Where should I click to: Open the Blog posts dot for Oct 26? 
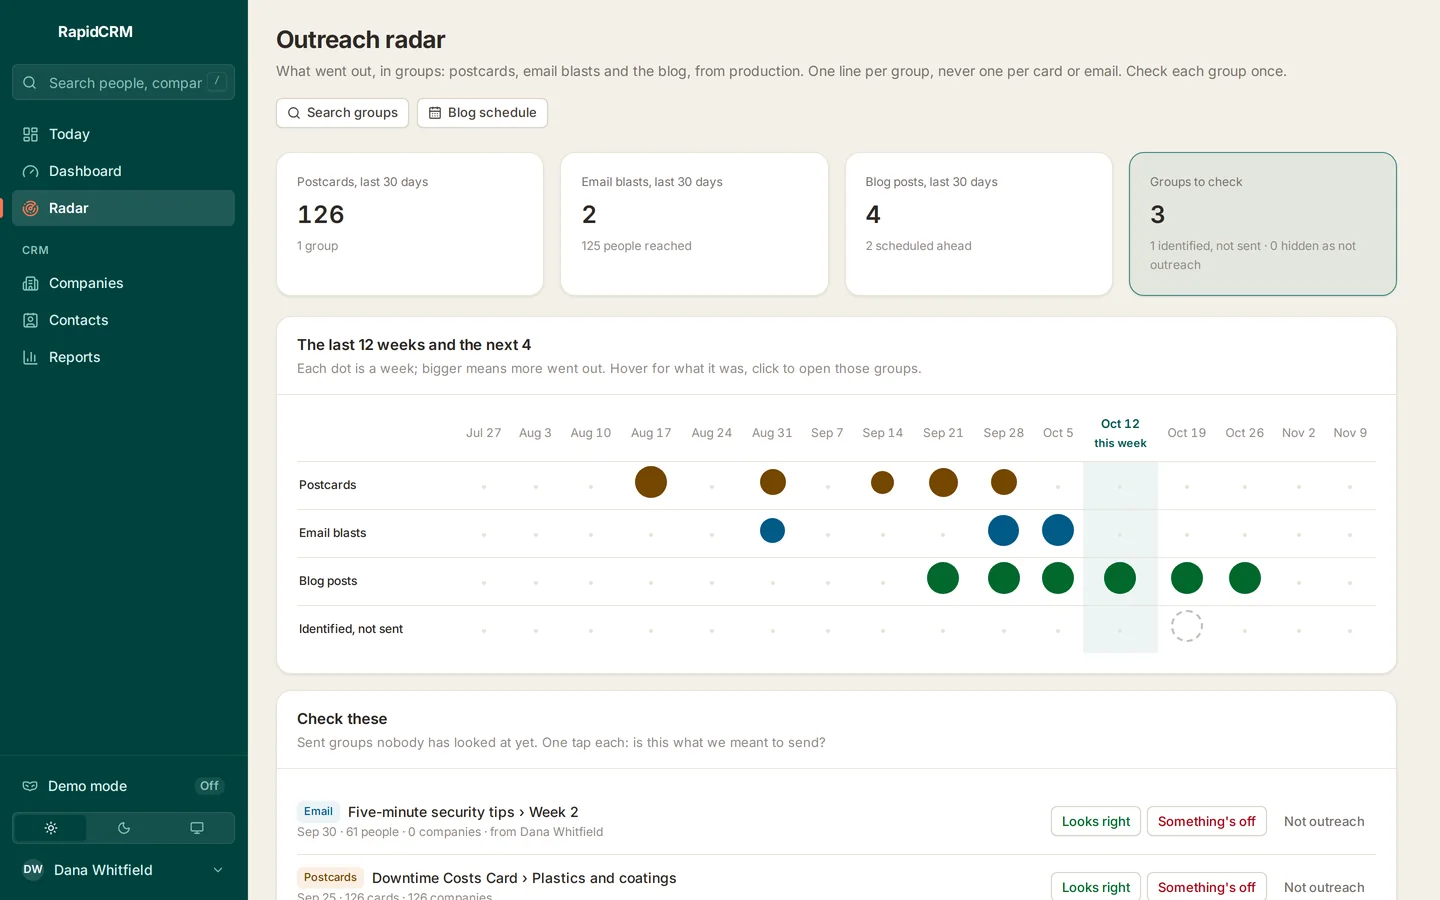coord(1245,578)
